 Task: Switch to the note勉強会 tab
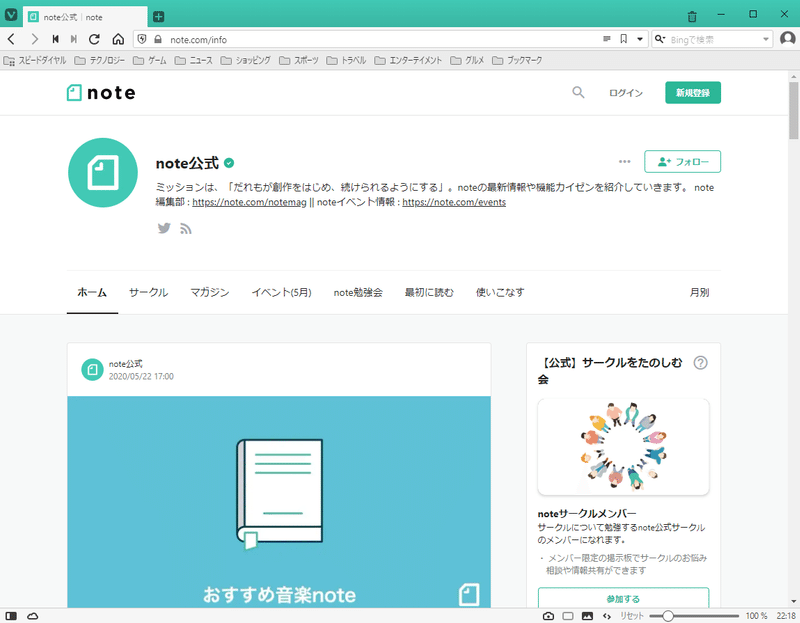pyautogui.click(x=358, y=292)
